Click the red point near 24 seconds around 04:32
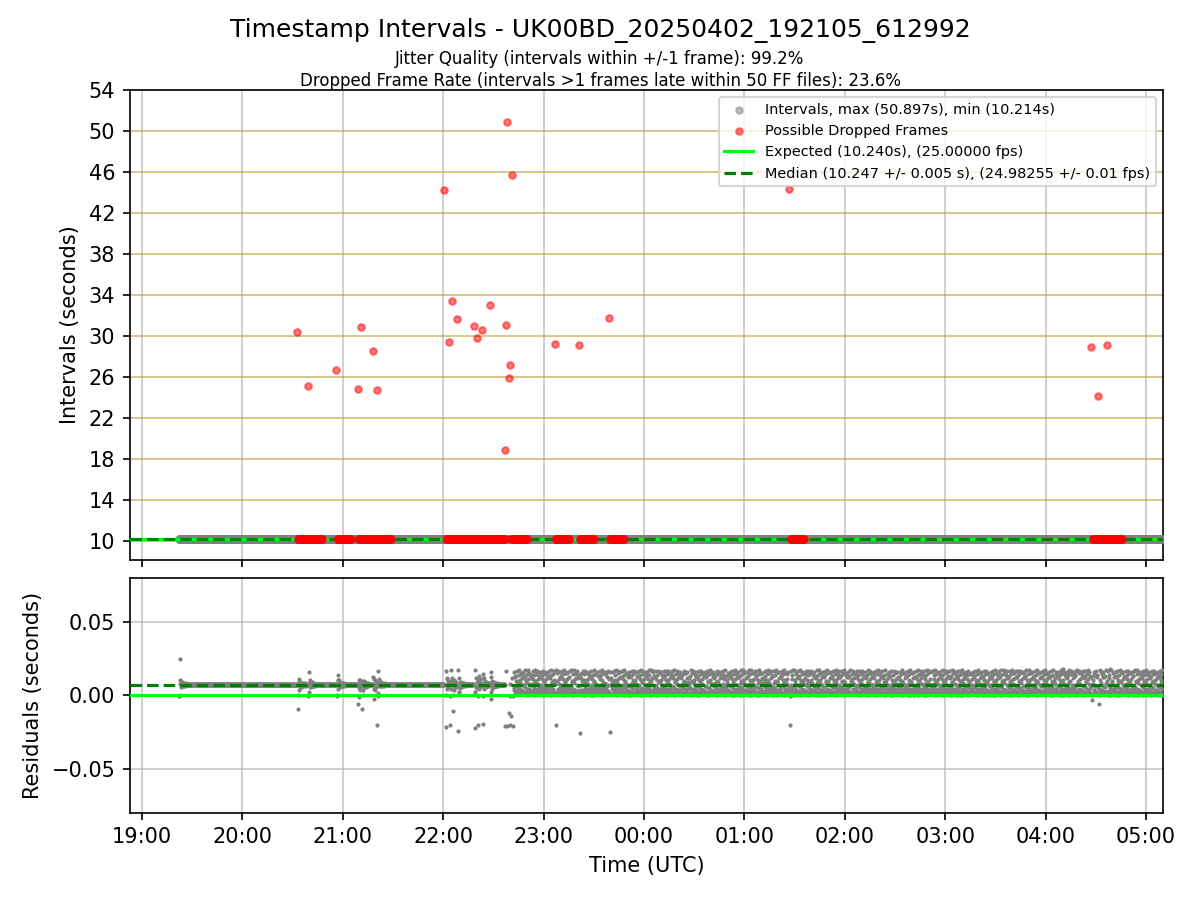The image size is (1200, 900). pyautogui.click(x=1098, y=396)
